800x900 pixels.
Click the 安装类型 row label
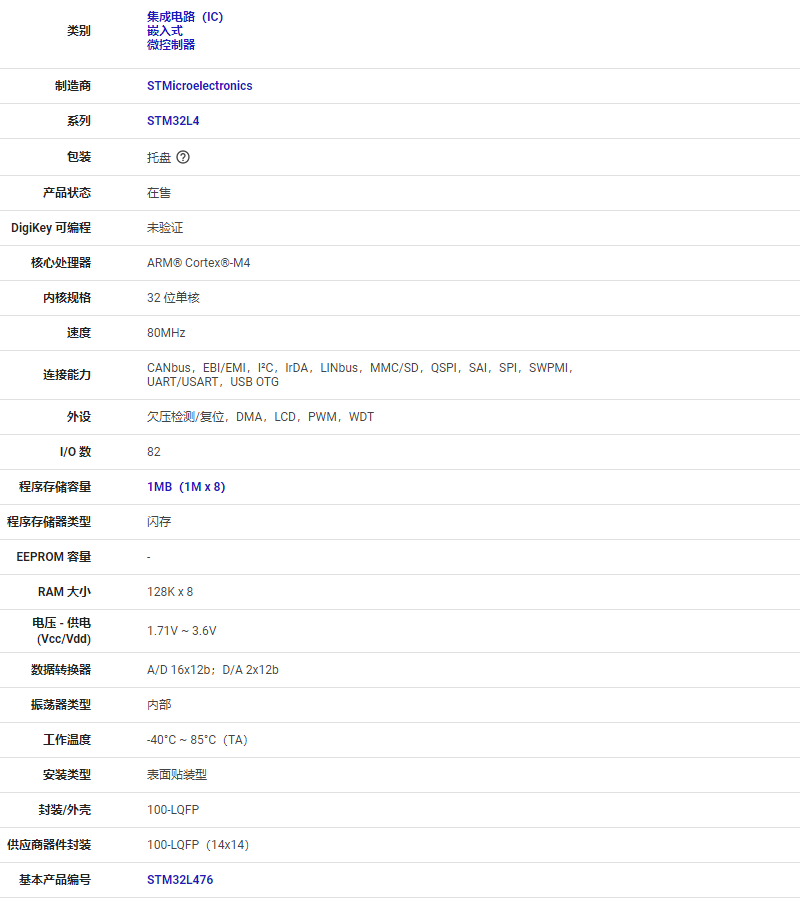click(x=67, y=775)
